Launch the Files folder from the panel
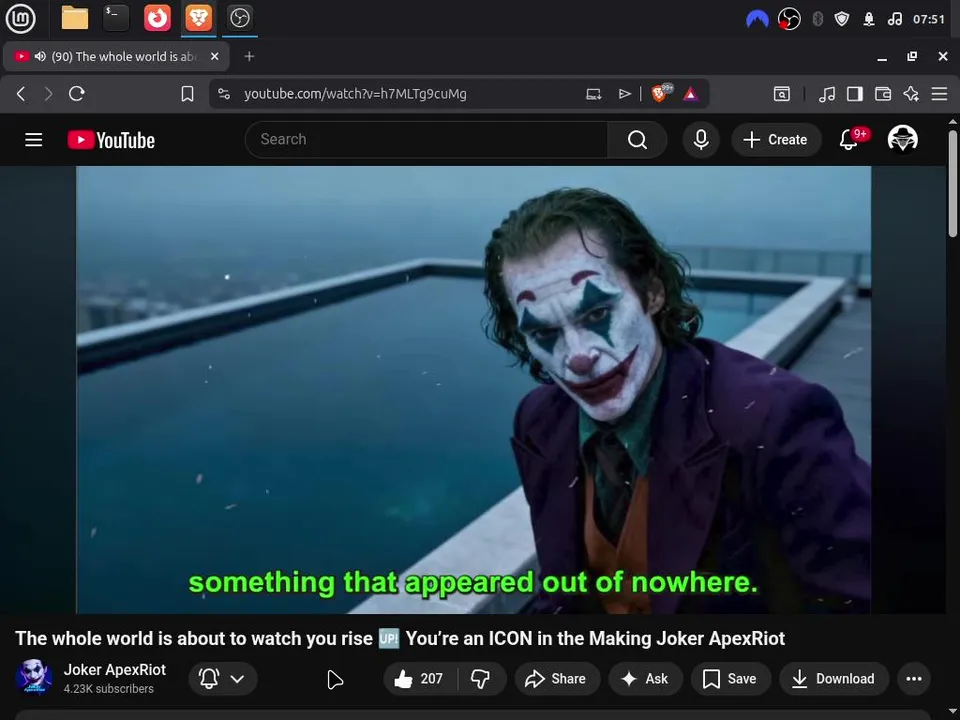Image resolution: width=960 pixels, height=720 pixels. pyautogui.click(x=75, y=18)
